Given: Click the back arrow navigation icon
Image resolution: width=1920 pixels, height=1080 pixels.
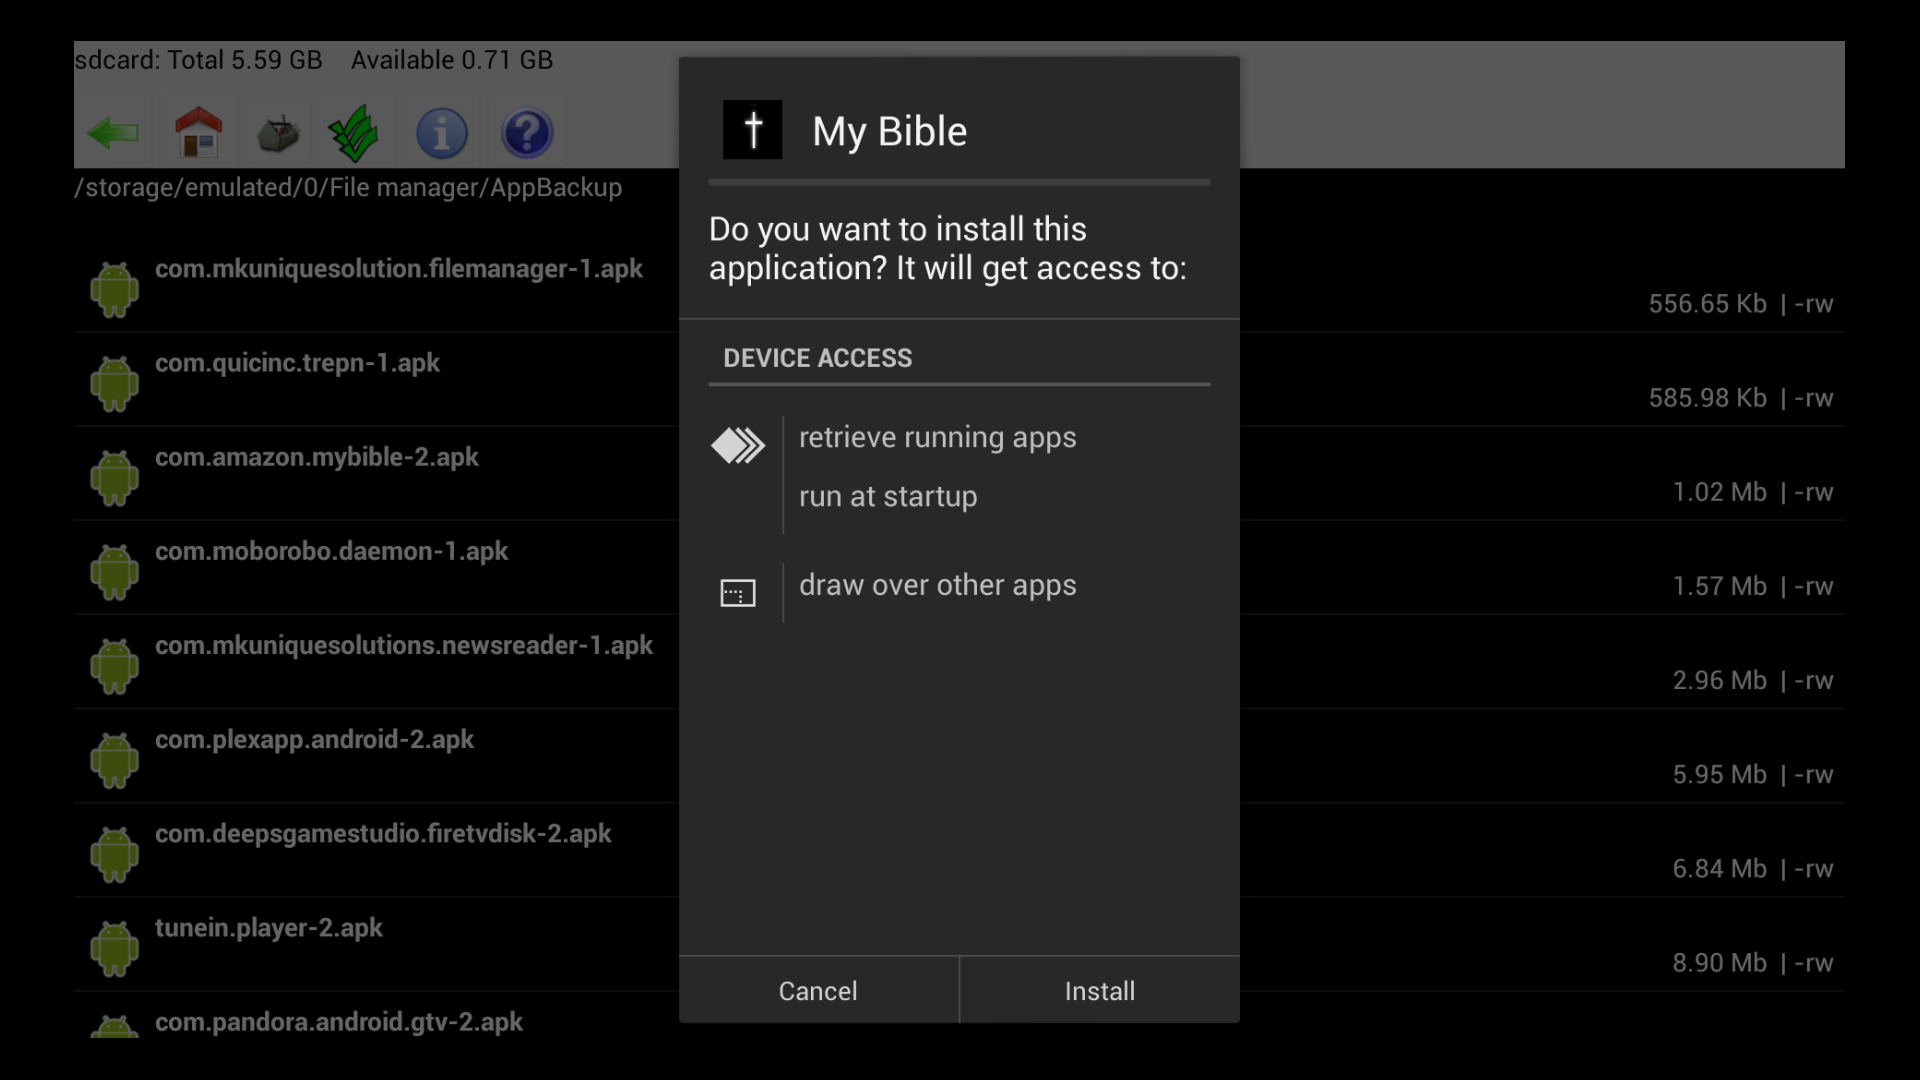Looking at the screenshot, I should tap(113, 132).
